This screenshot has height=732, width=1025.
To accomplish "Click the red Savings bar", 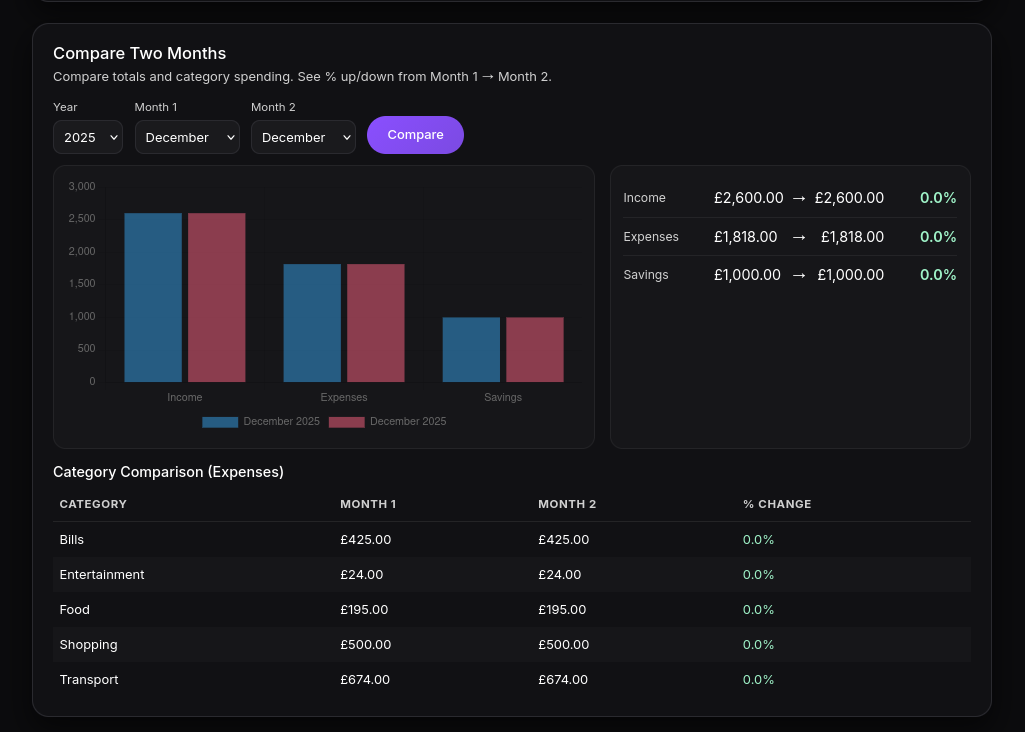I will [x=535, y=349].
